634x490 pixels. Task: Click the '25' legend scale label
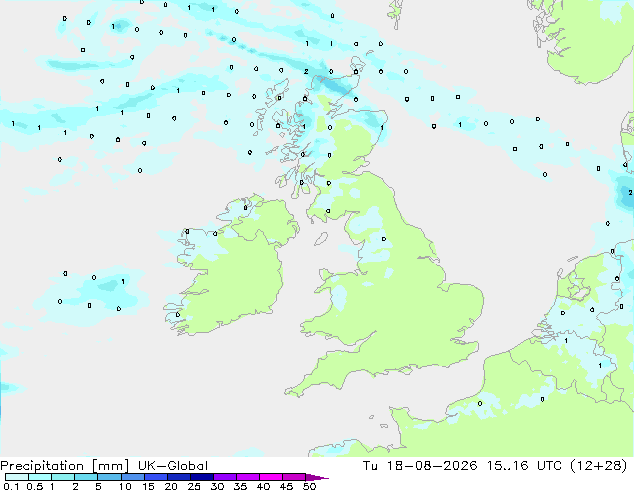pyautogui.click(x=194, y=486)
